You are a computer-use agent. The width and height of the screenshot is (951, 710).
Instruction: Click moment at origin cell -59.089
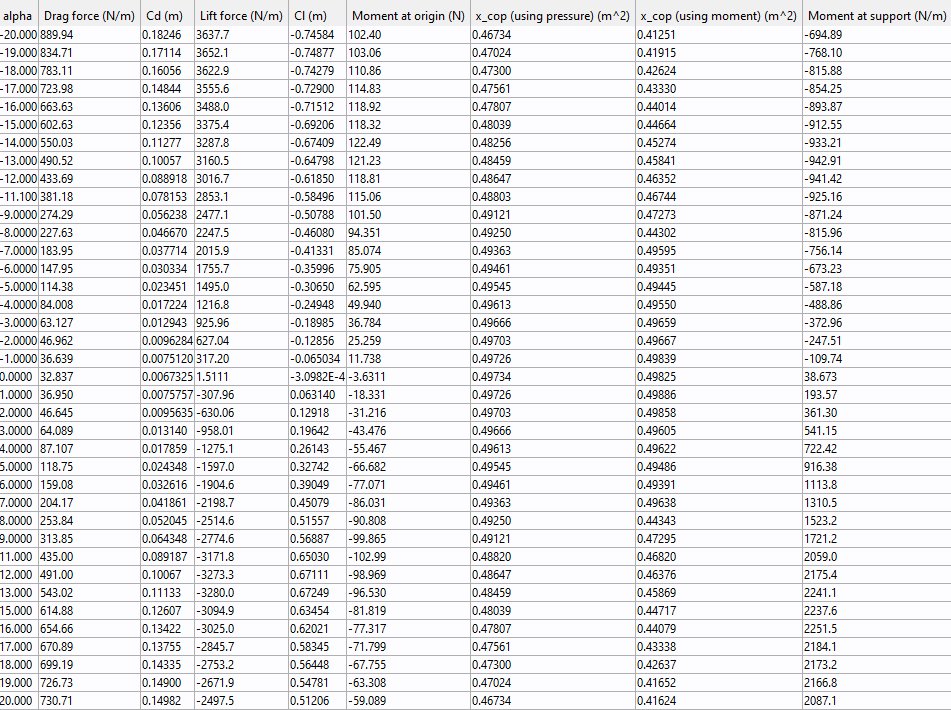pyautogui.click(x=408, y=701)
